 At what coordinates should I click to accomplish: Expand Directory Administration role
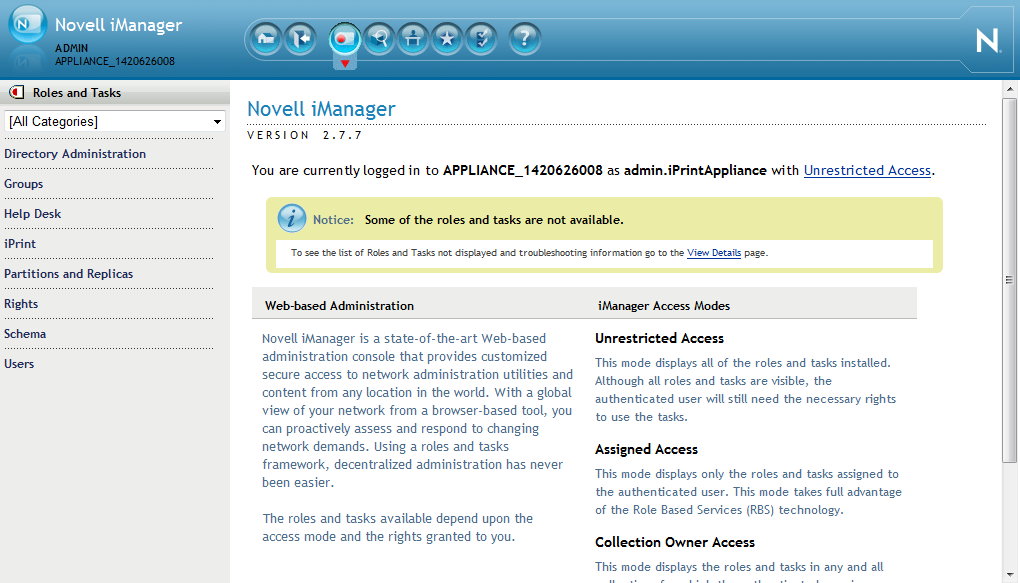(75, 154)
